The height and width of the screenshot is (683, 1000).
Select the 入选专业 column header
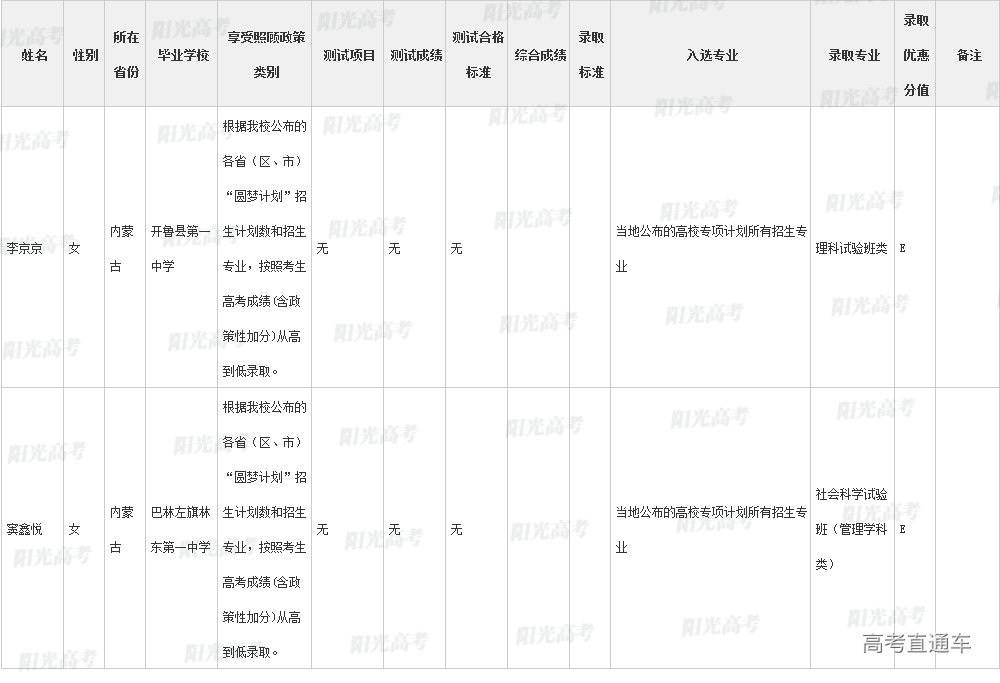click(711, 55)
